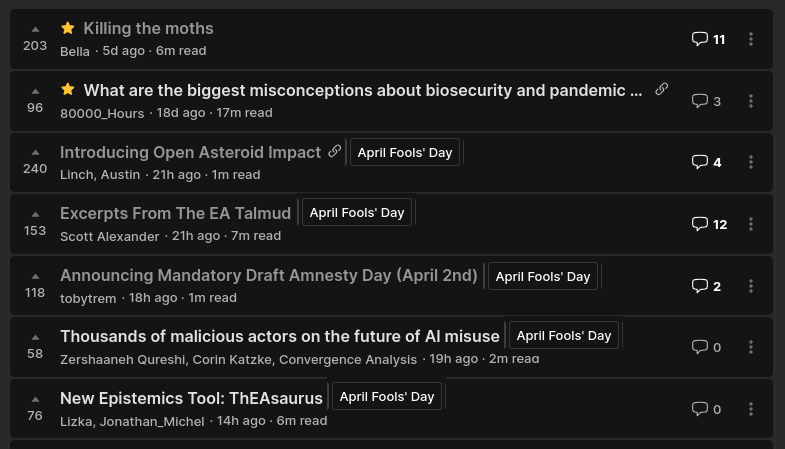Visit author Scott Alexander's profile
This screenshot has width=785, height=449.
pyautogui.click(x=110, y=236)
